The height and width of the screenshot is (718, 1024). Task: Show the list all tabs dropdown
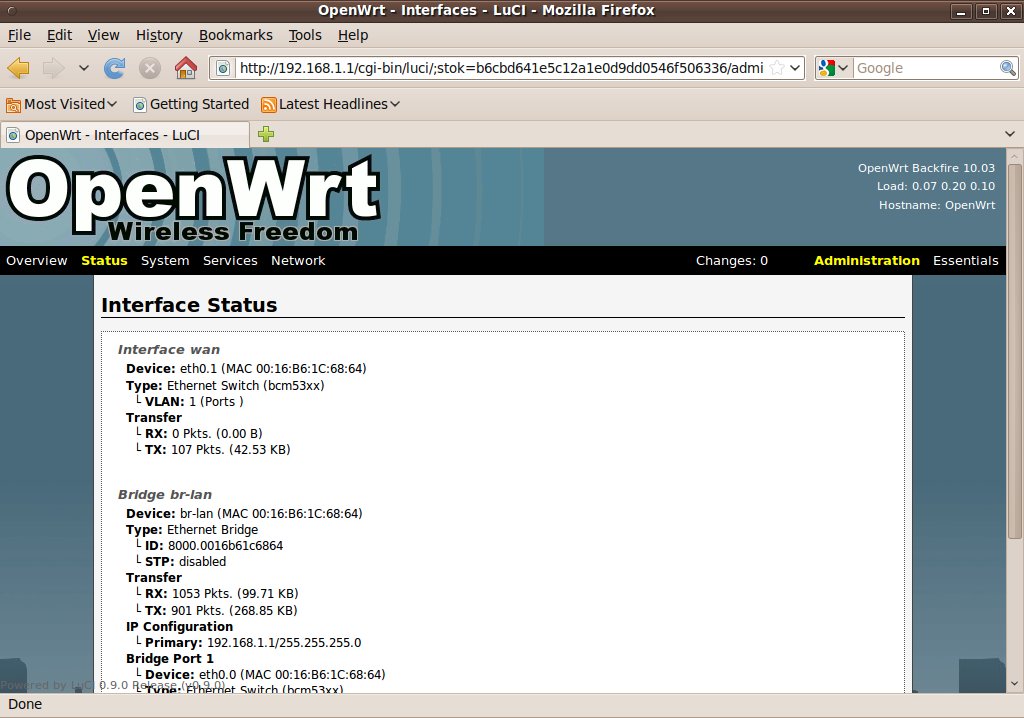(x=1009, y=134)
